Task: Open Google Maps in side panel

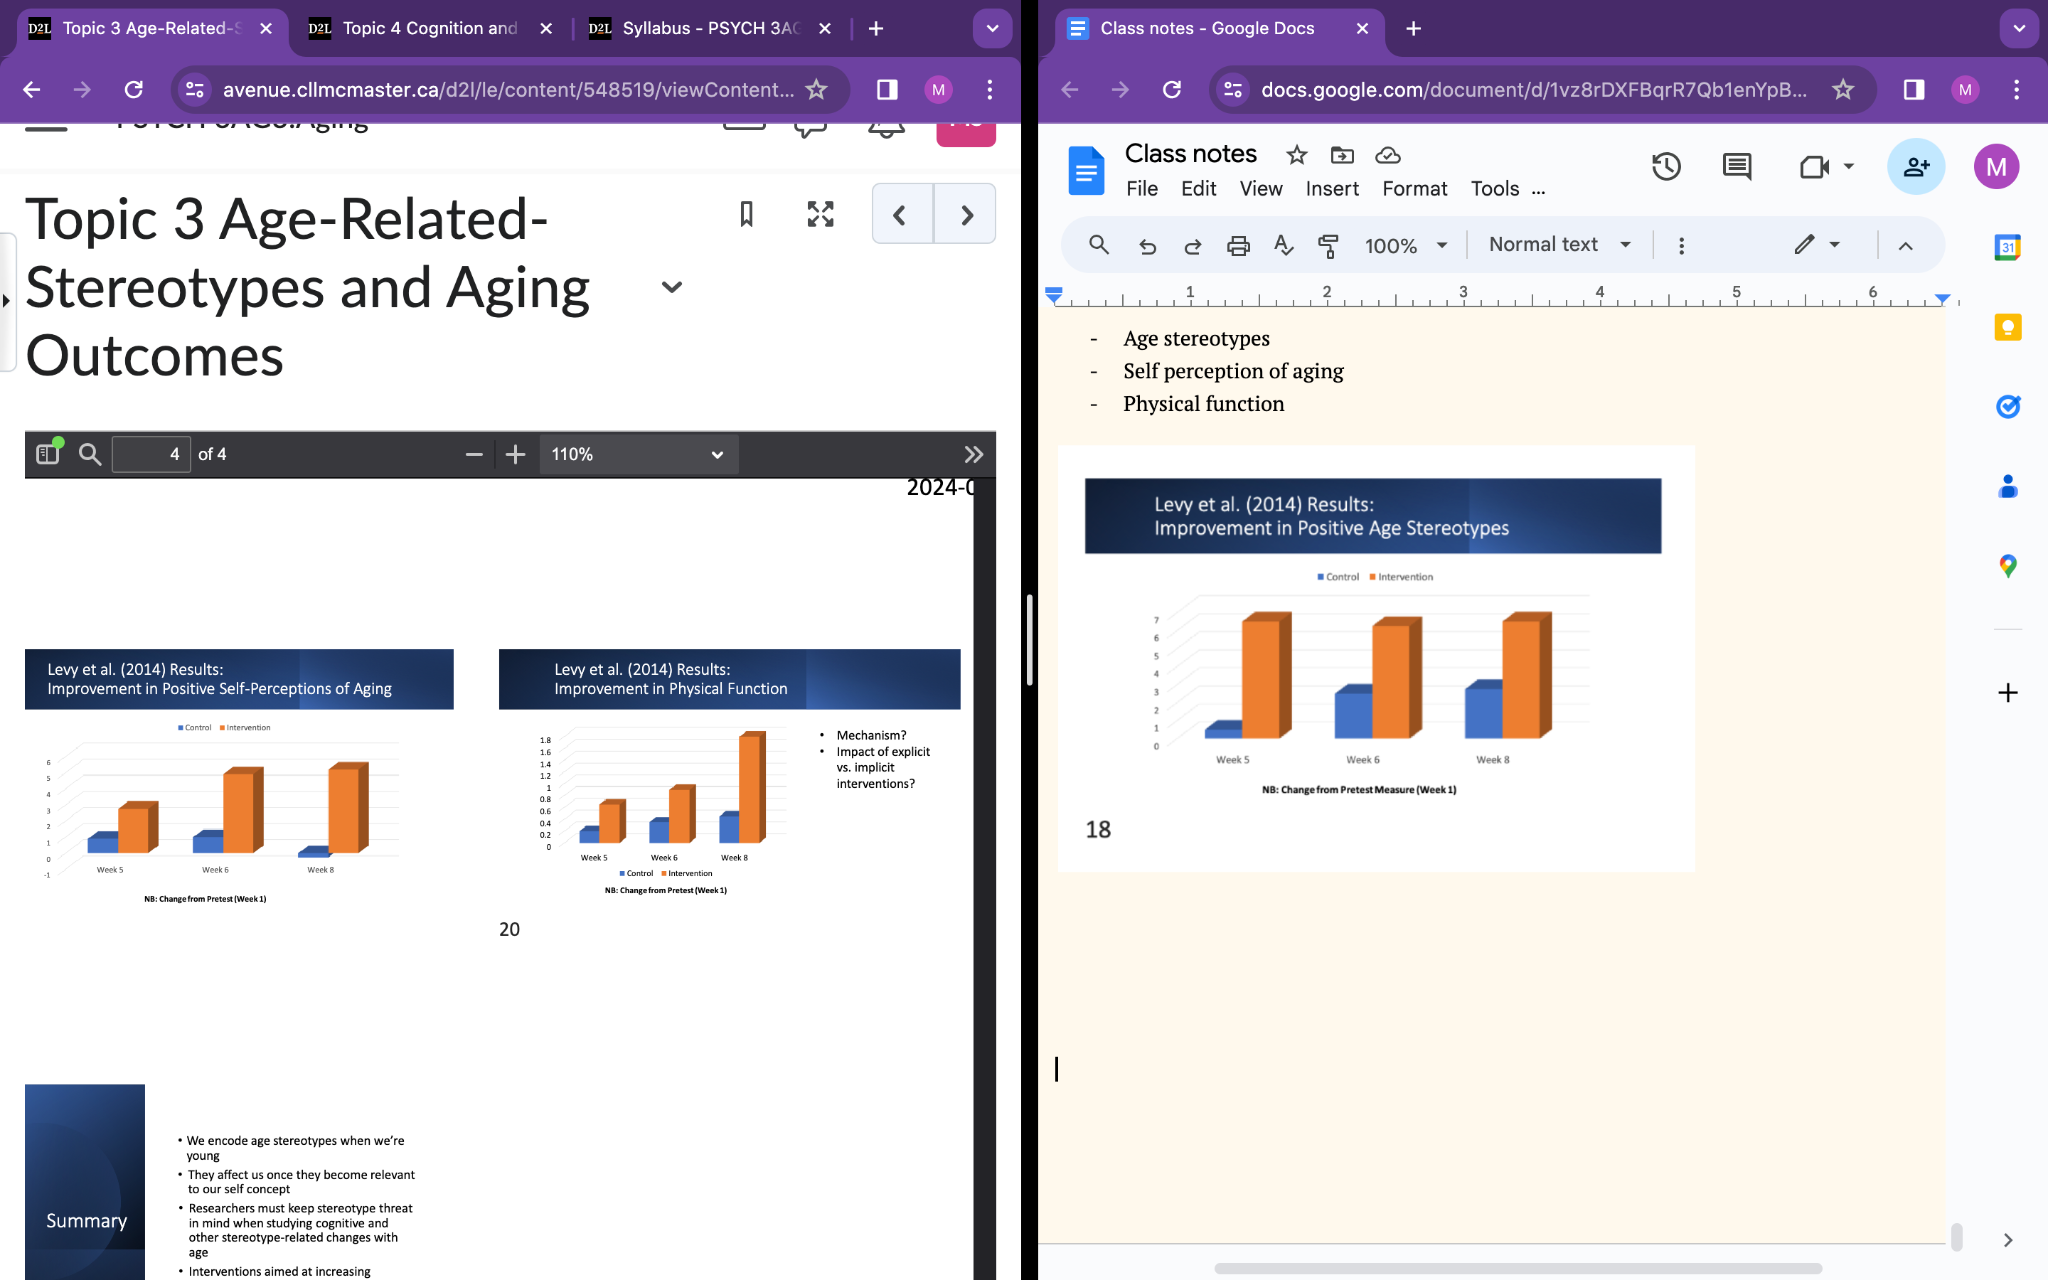Action: [2008, 566]
